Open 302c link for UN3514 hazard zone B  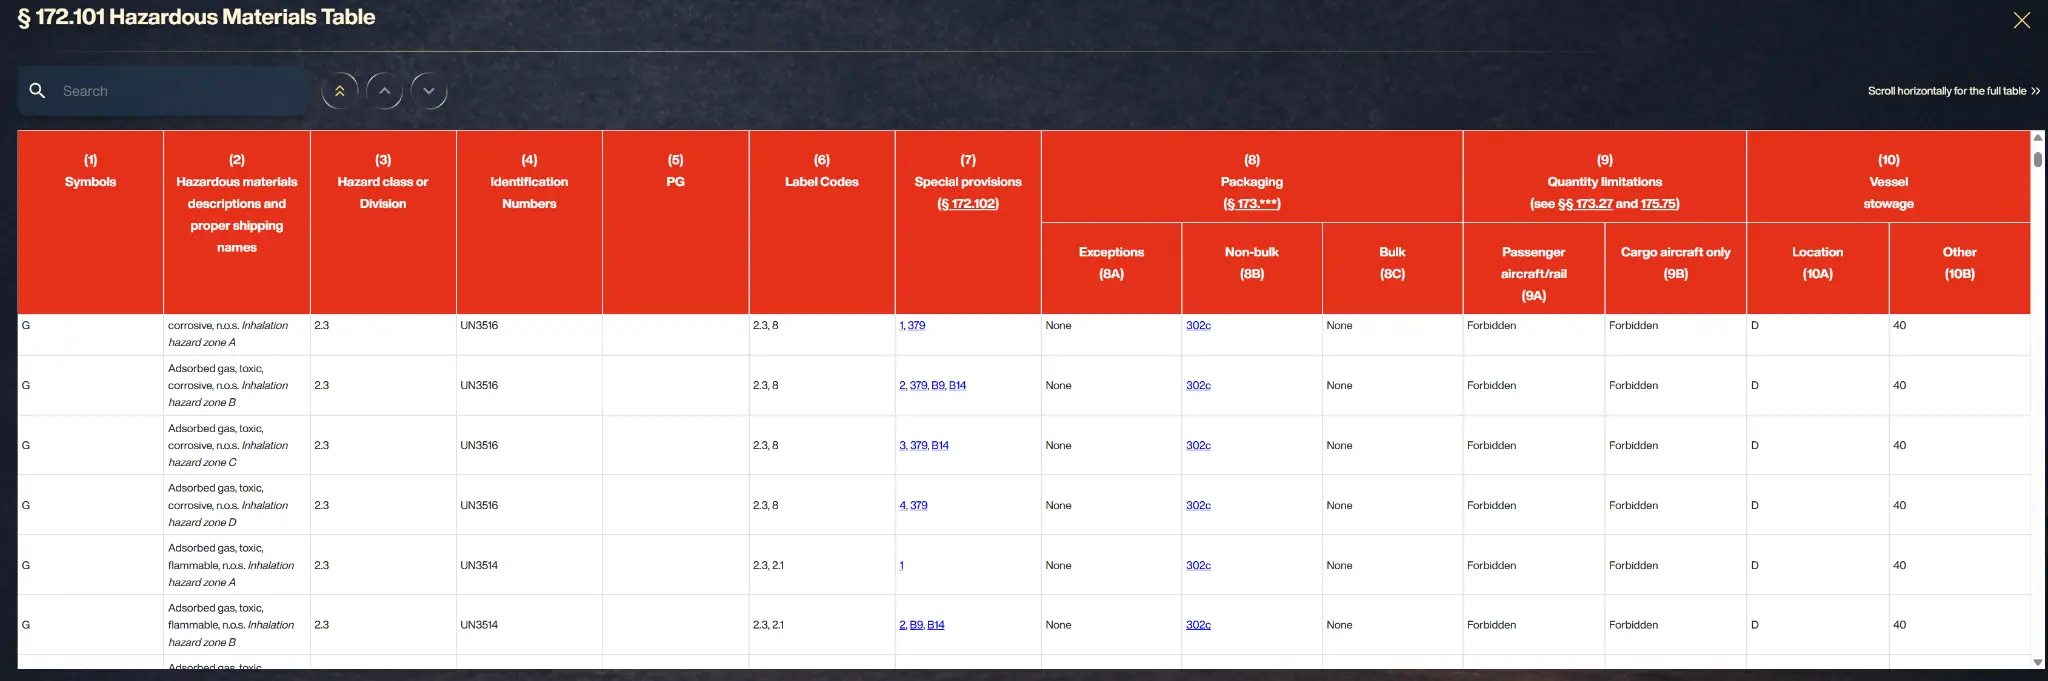click(x=1198, y=625)
